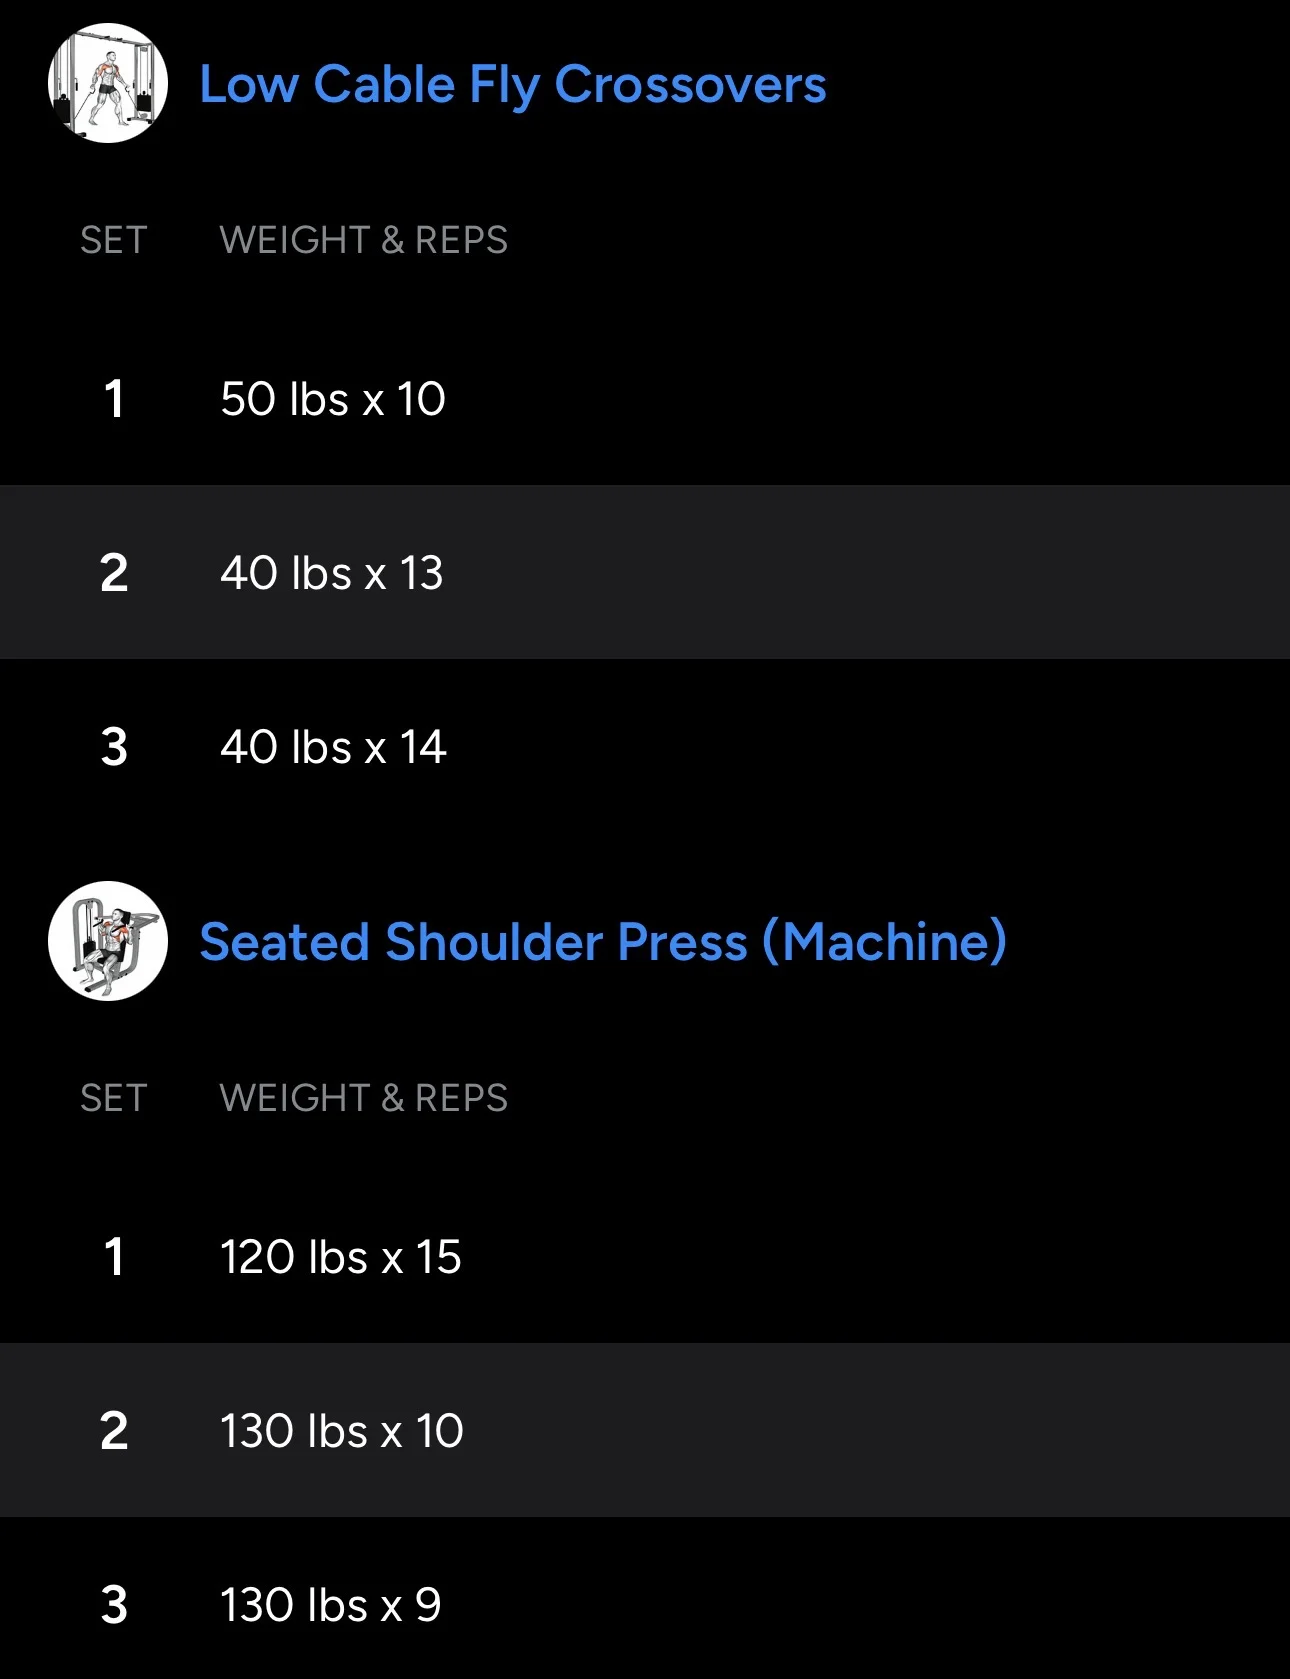1290x1679 pixels.
Task: Tap set number 2 of cable fly crossovers
Action: pyautogui.click(x=114, y=573)
